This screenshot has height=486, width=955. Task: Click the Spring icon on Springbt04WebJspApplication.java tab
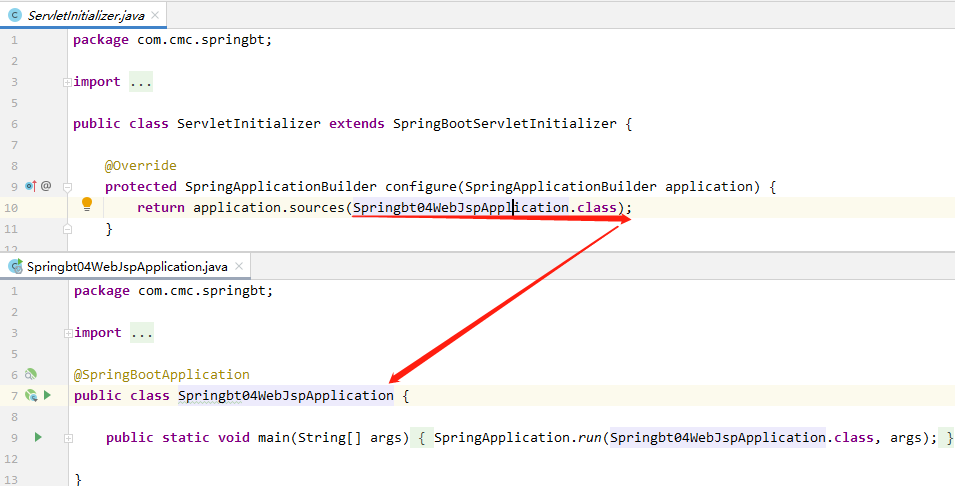(15, 267)
